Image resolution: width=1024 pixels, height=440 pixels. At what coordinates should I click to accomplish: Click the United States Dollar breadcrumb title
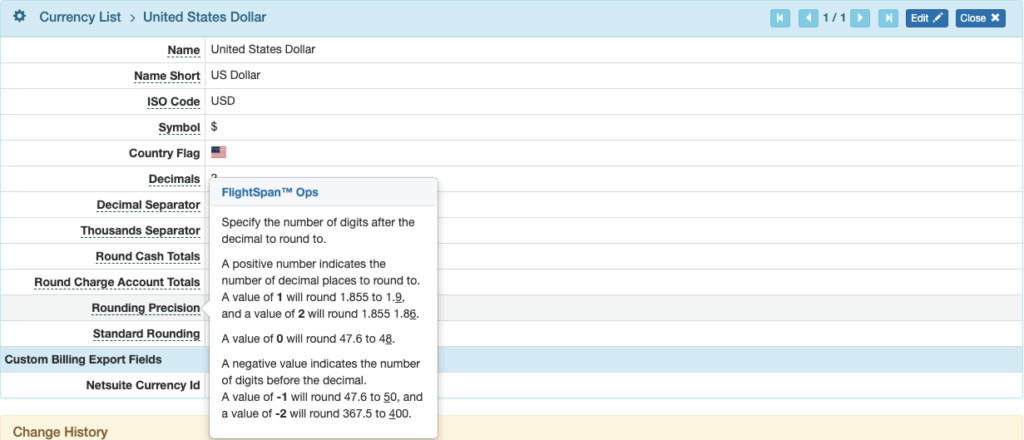click(205, 18)
